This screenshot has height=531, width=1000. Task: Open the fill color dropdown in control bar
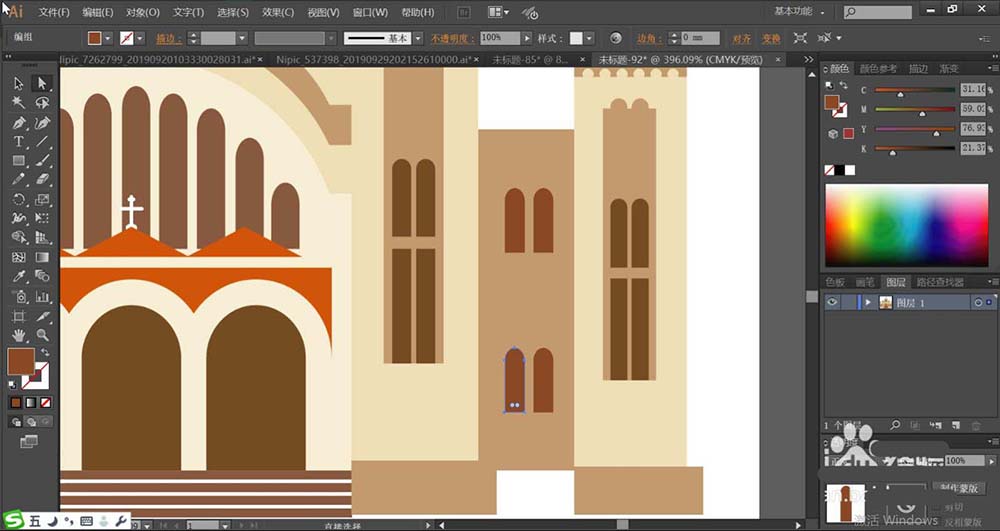109,38
